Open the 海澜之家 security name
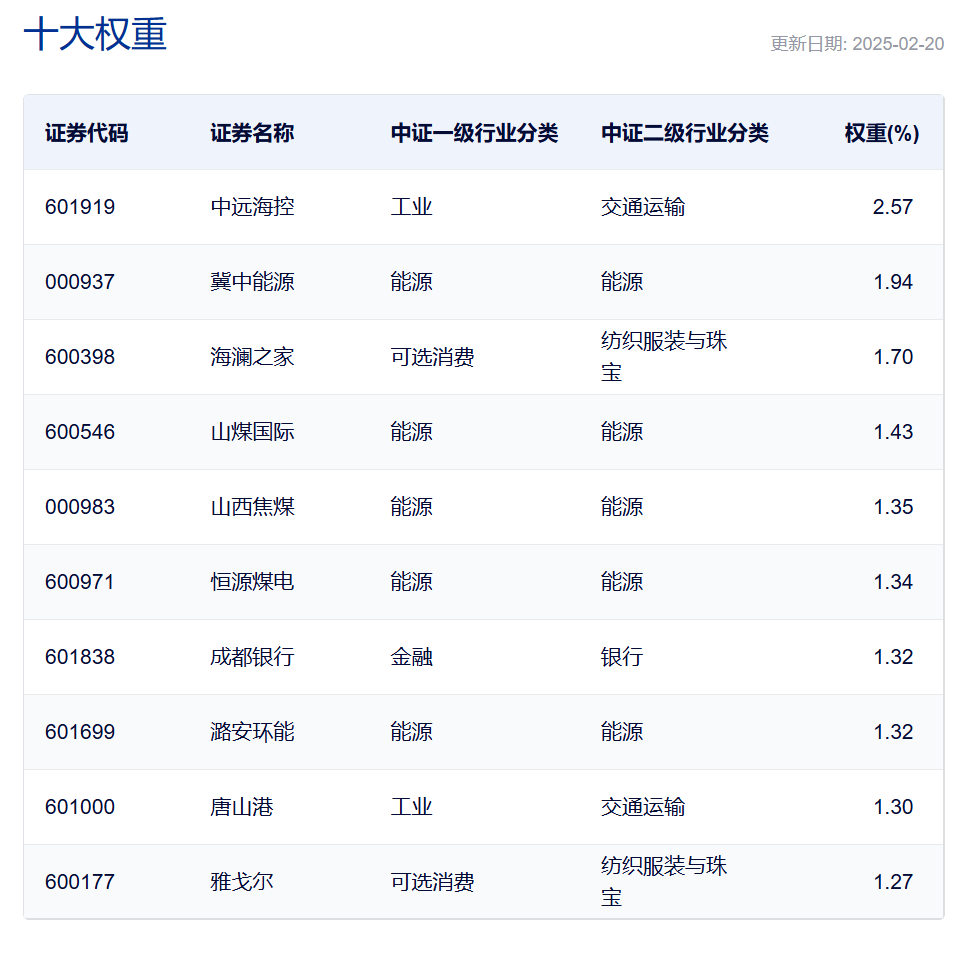Viewport: 967px width, 953px height. (x=252, y=357)
